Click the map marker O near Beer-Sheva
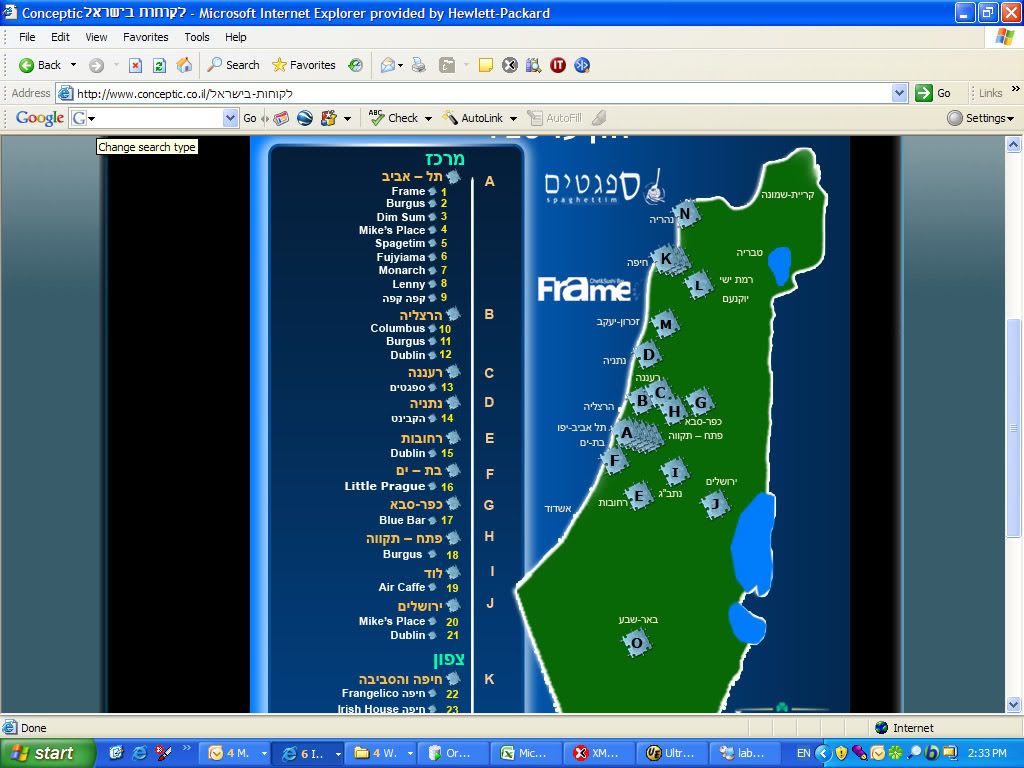Image resolution: width=1024 pixels, height=768 pixels. (636, 643)
